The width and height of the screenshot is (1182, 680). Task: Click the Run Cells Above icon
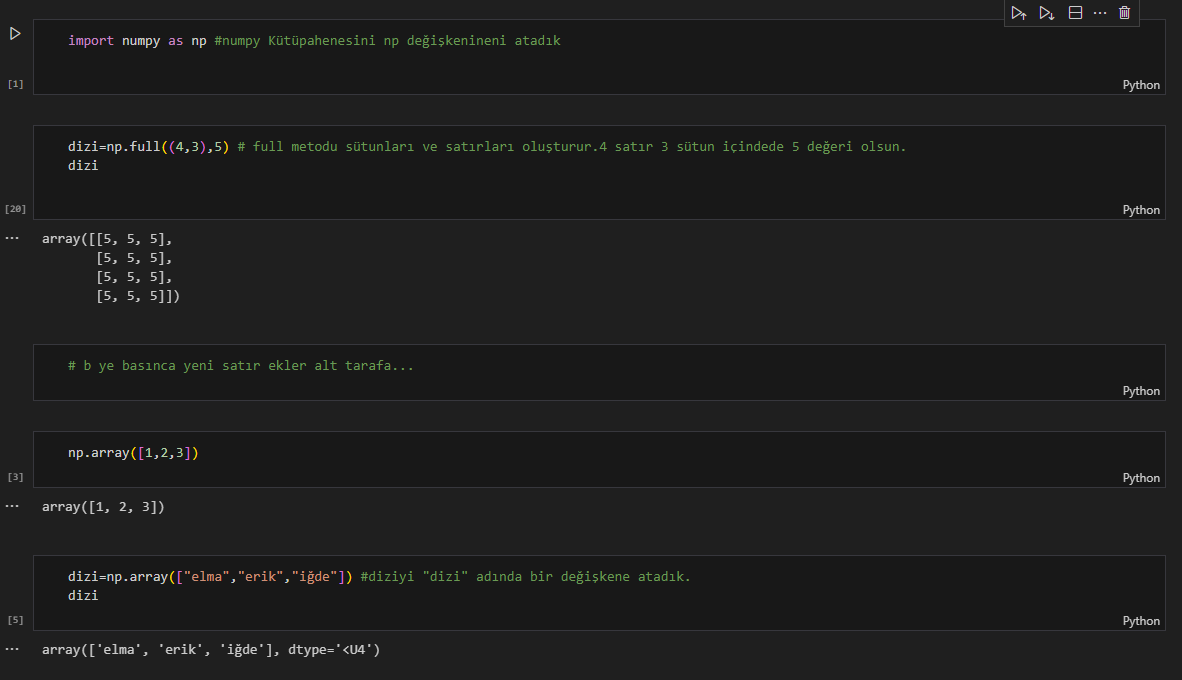tap(1019, 13)
